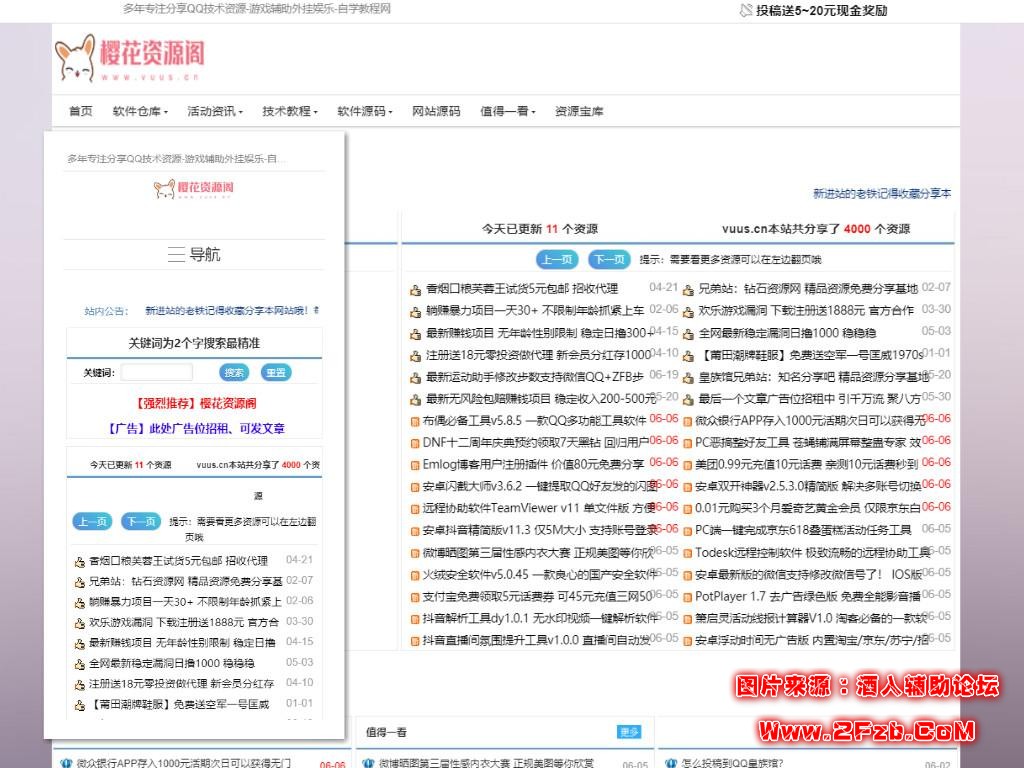Image resolution: width=1024 pixels, height=768 pixels.
Task: Click the small logo in mobile preview panel
Action: tap(194, 188)
